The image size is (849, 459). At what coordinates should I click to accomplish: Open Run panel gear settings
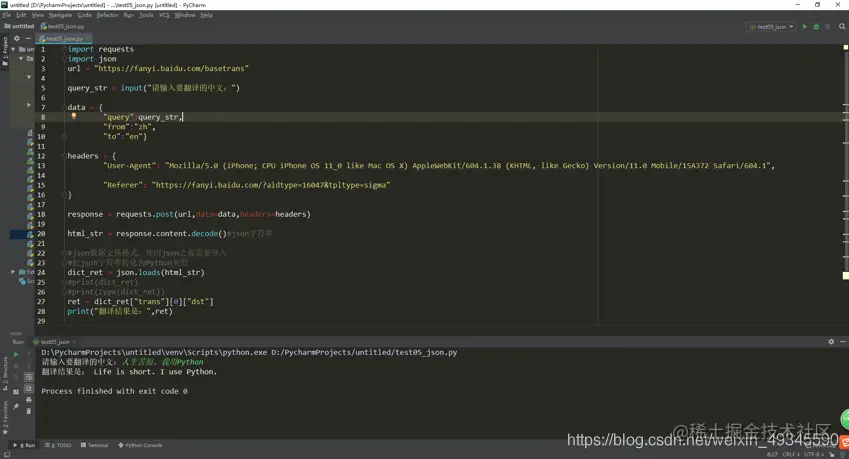pyautogui.click(x=831, y=342)
